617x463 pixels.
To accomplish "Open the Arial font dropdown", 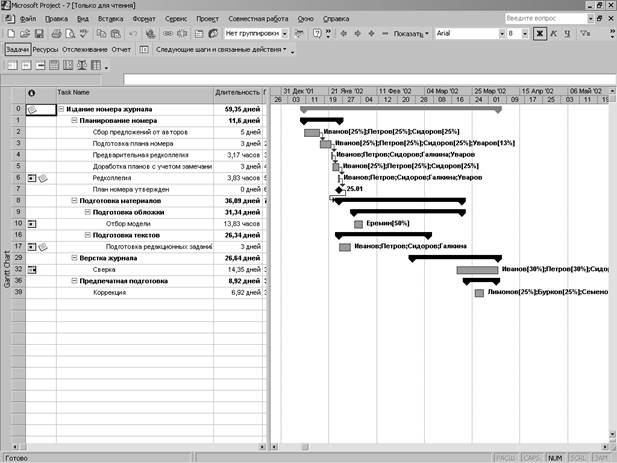I will click(x=502, y=34).
